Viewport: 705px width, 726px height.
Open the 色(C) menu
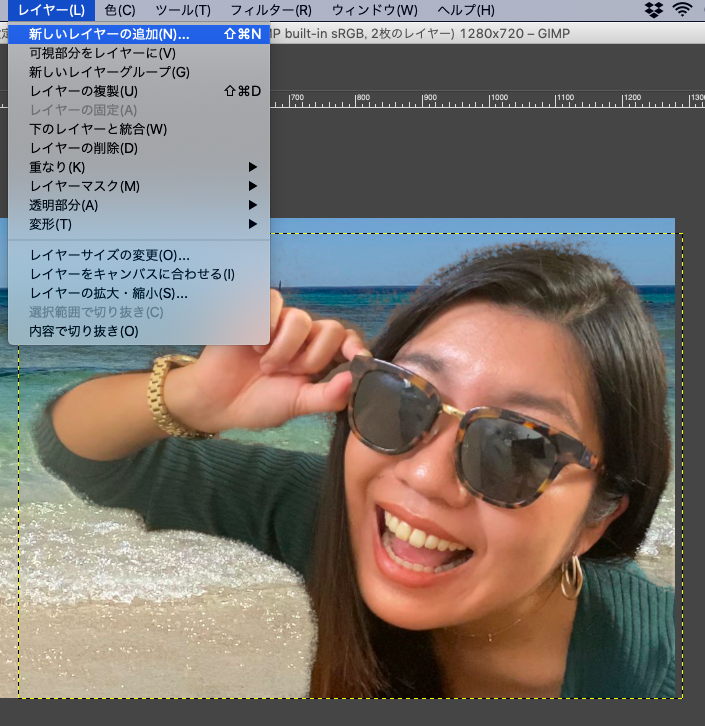120,10
